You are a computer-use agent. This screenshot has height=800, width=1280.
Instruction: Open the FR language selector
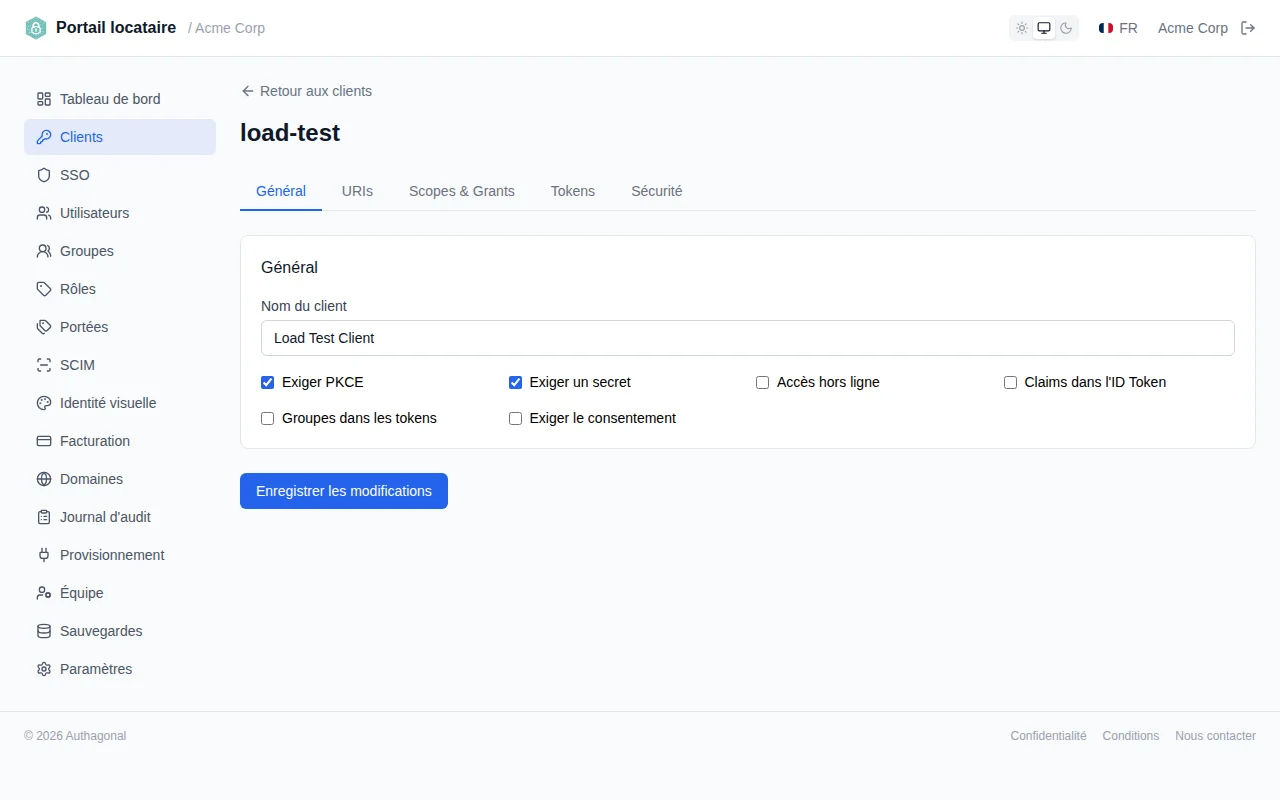(1118, 28)
